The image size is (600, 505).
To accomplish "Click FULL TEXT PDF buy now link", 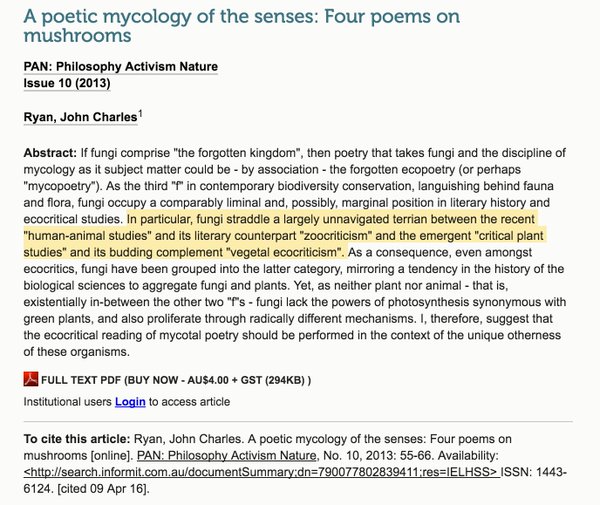I will [x=176, y=380].
